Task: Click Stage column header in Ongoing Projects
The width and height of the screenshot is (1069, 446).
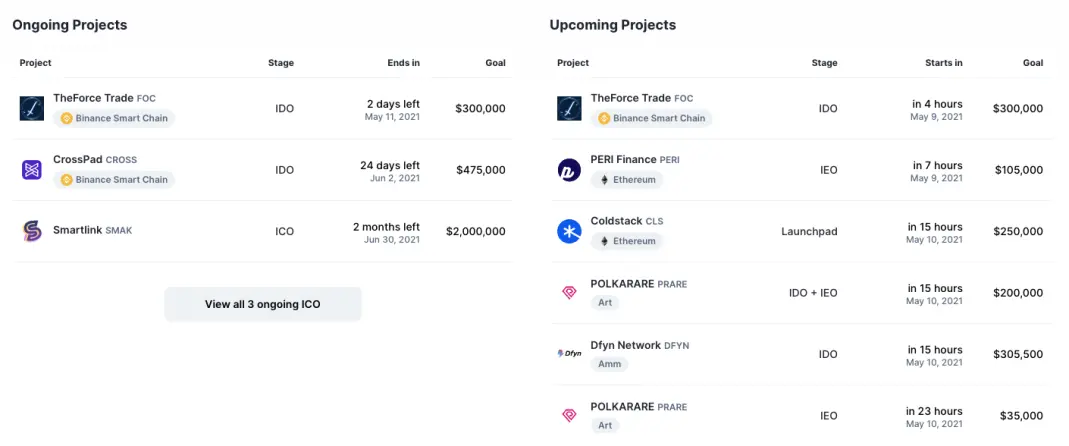Action: (281, 63)
